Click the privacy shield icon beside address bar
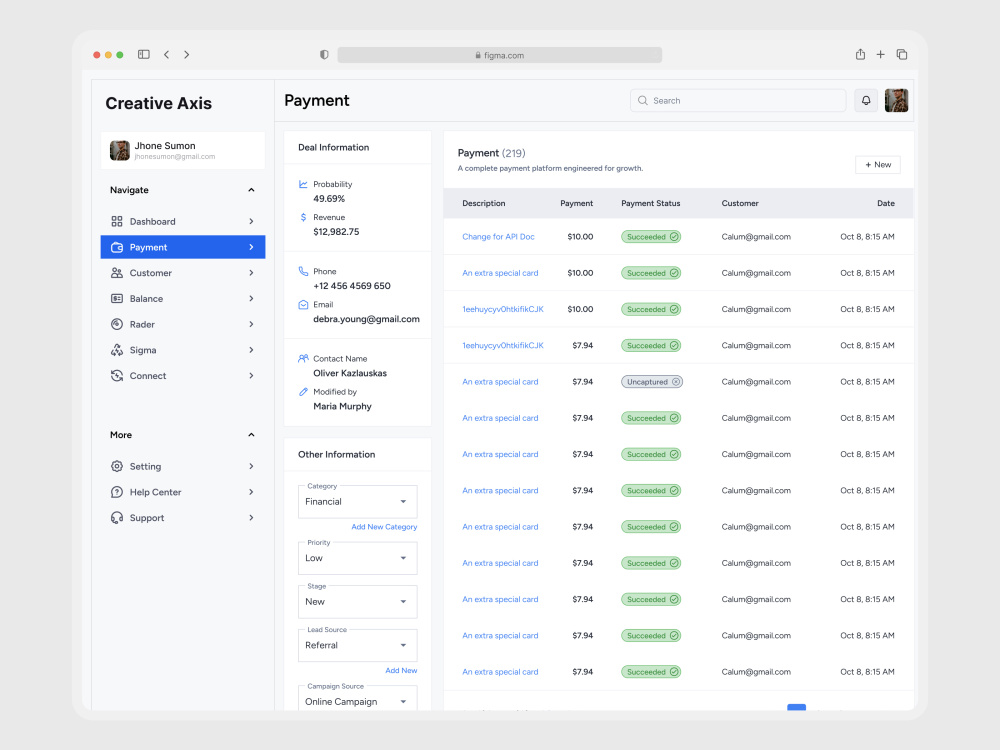 324,55
